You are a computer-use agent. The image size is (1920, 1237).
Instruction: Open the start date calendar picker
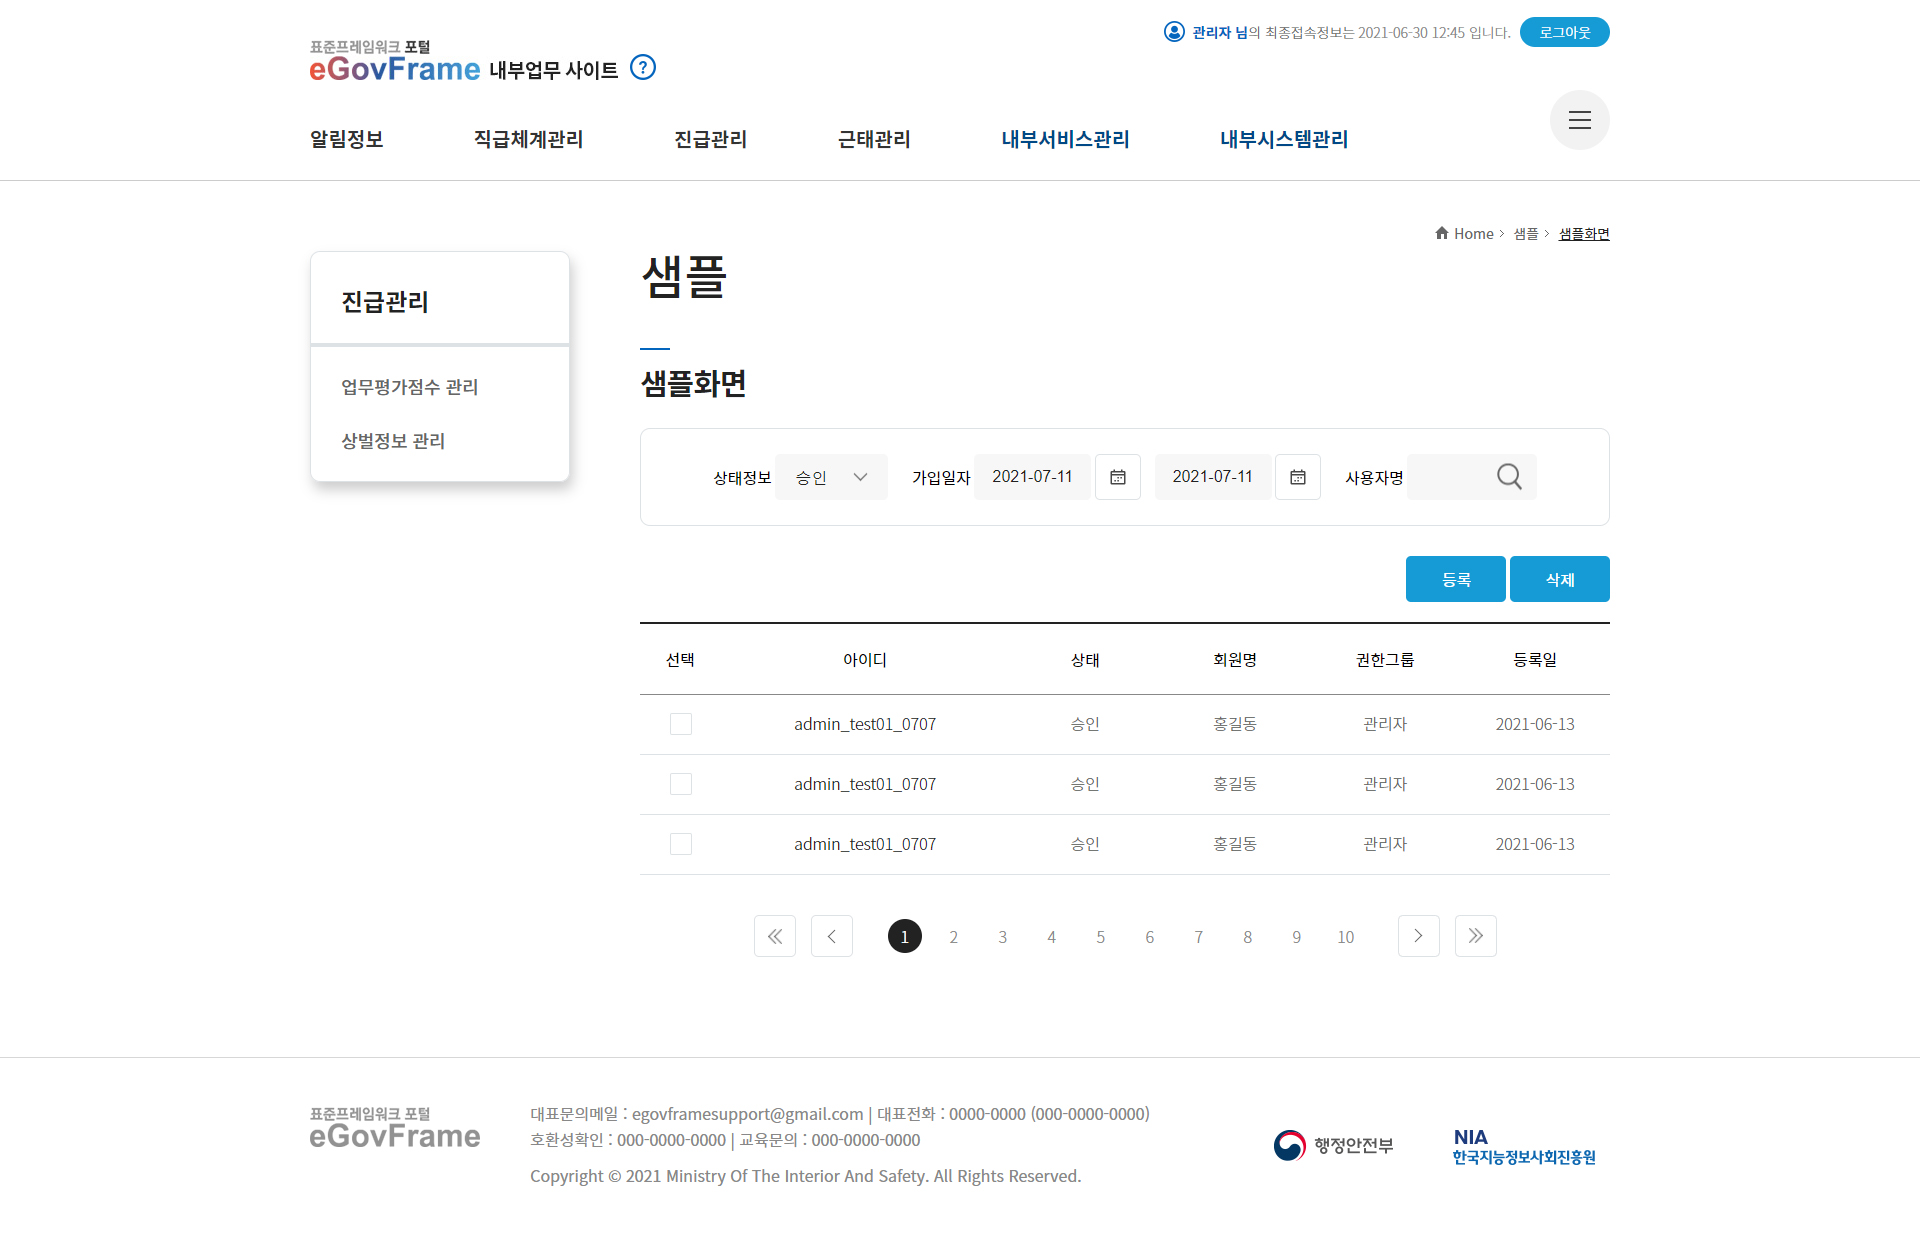pos(1117,477)
